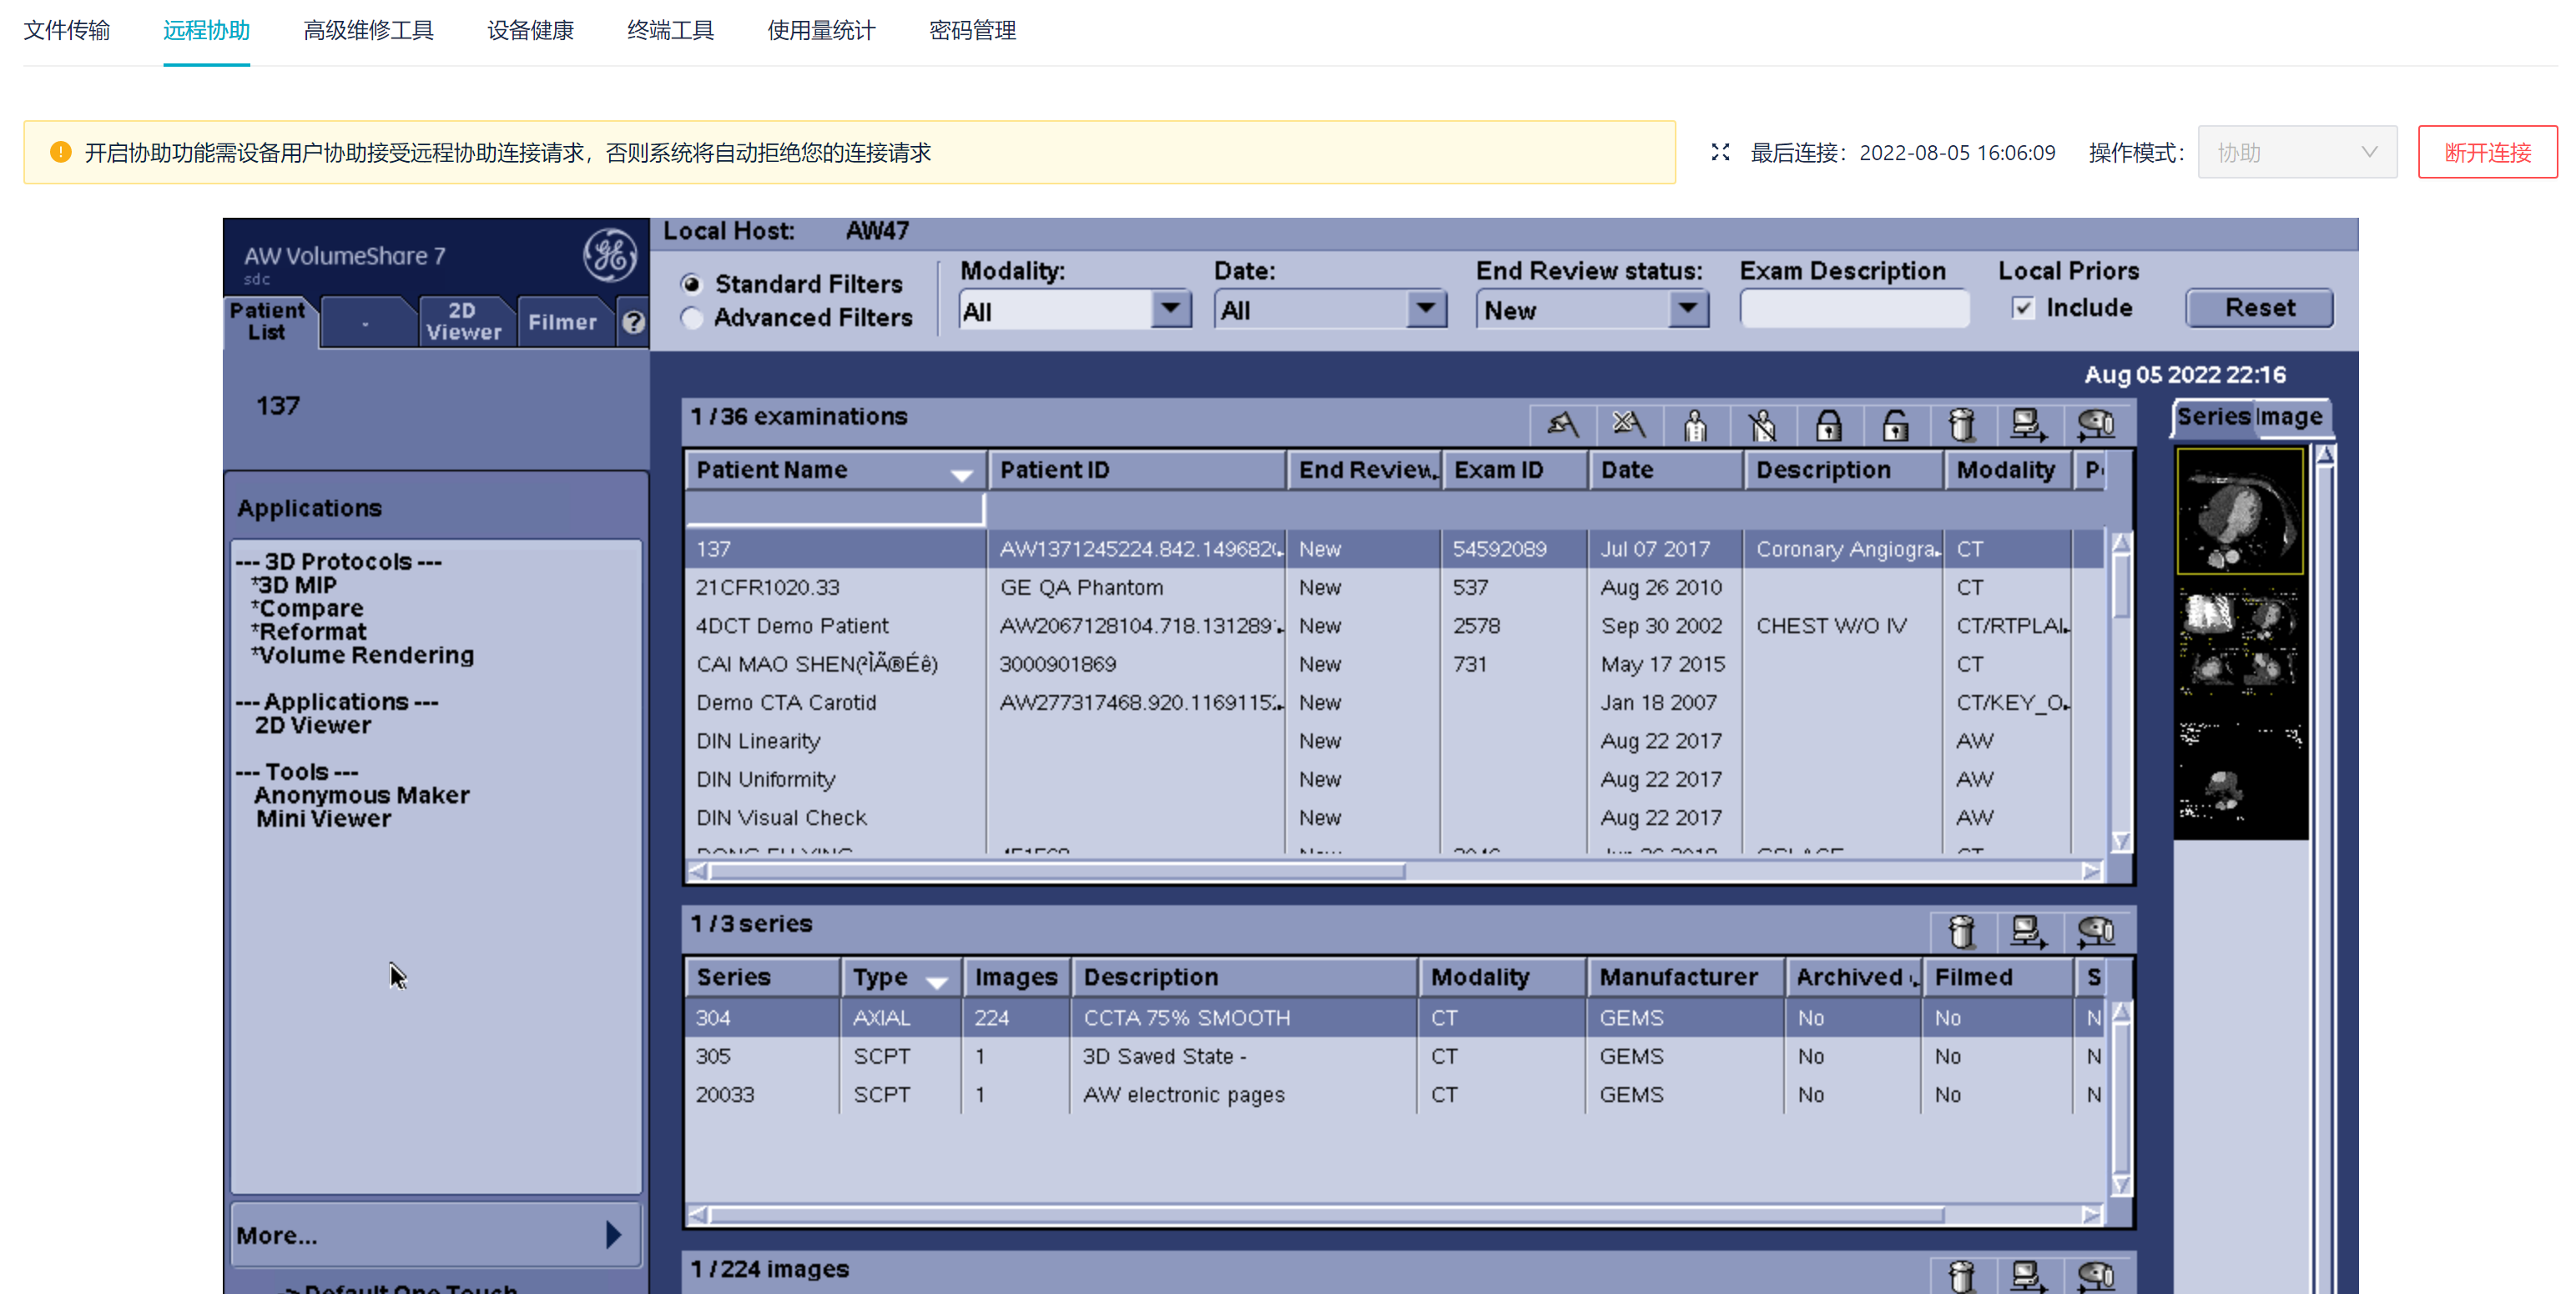Select the Advanced Filters radio button
This screenshot has width=2576, height=1294.
692,318
